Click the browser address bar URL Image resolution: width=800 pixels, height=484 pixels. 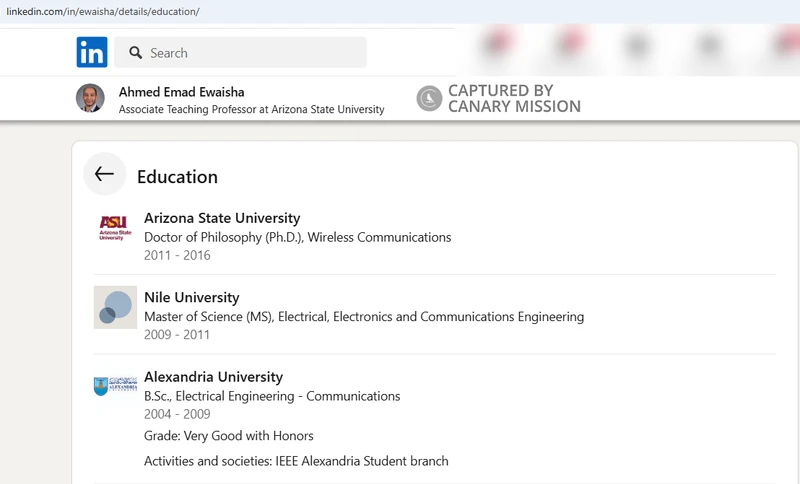103,11
